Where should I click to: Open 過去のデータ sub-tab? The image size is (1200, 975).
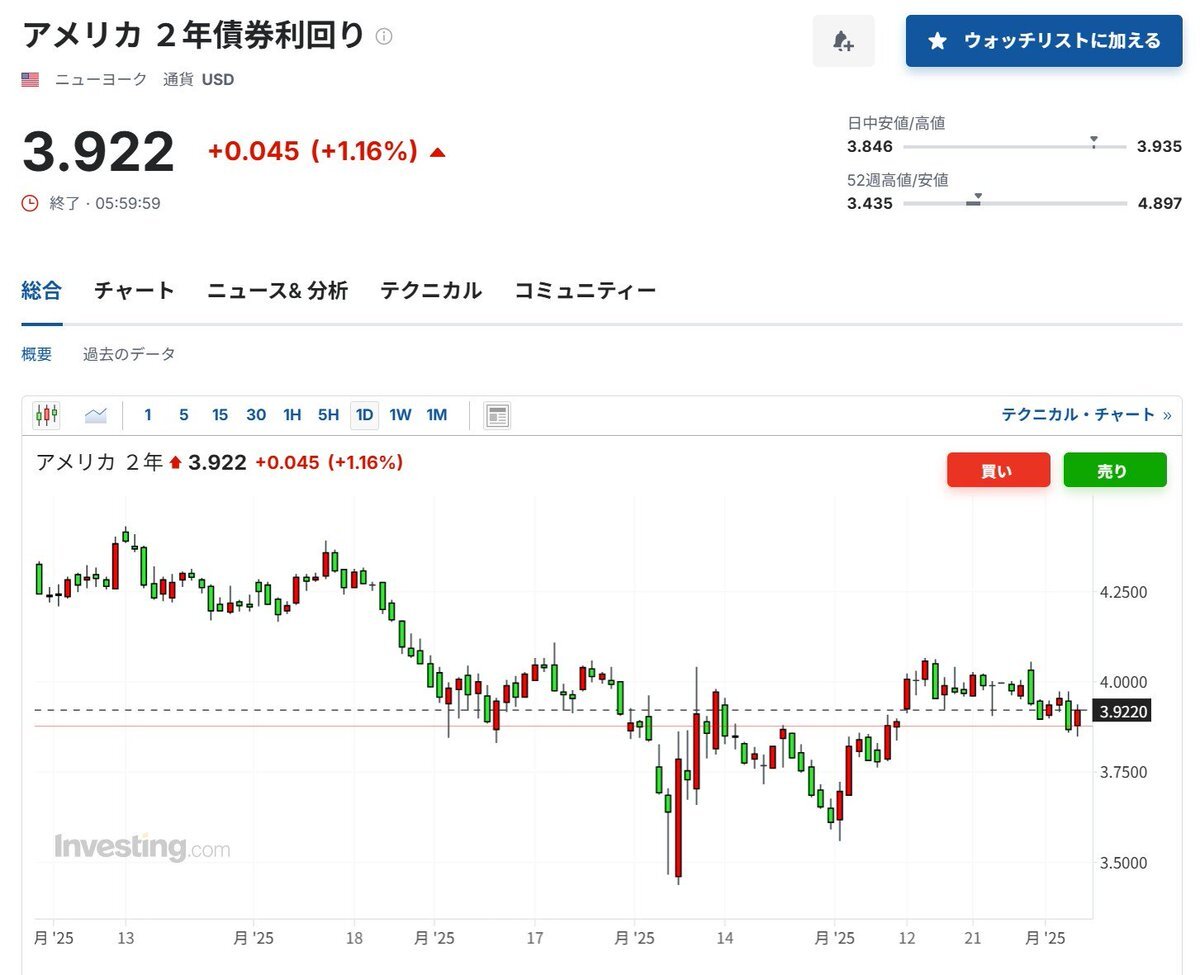[x=129, y=354]
